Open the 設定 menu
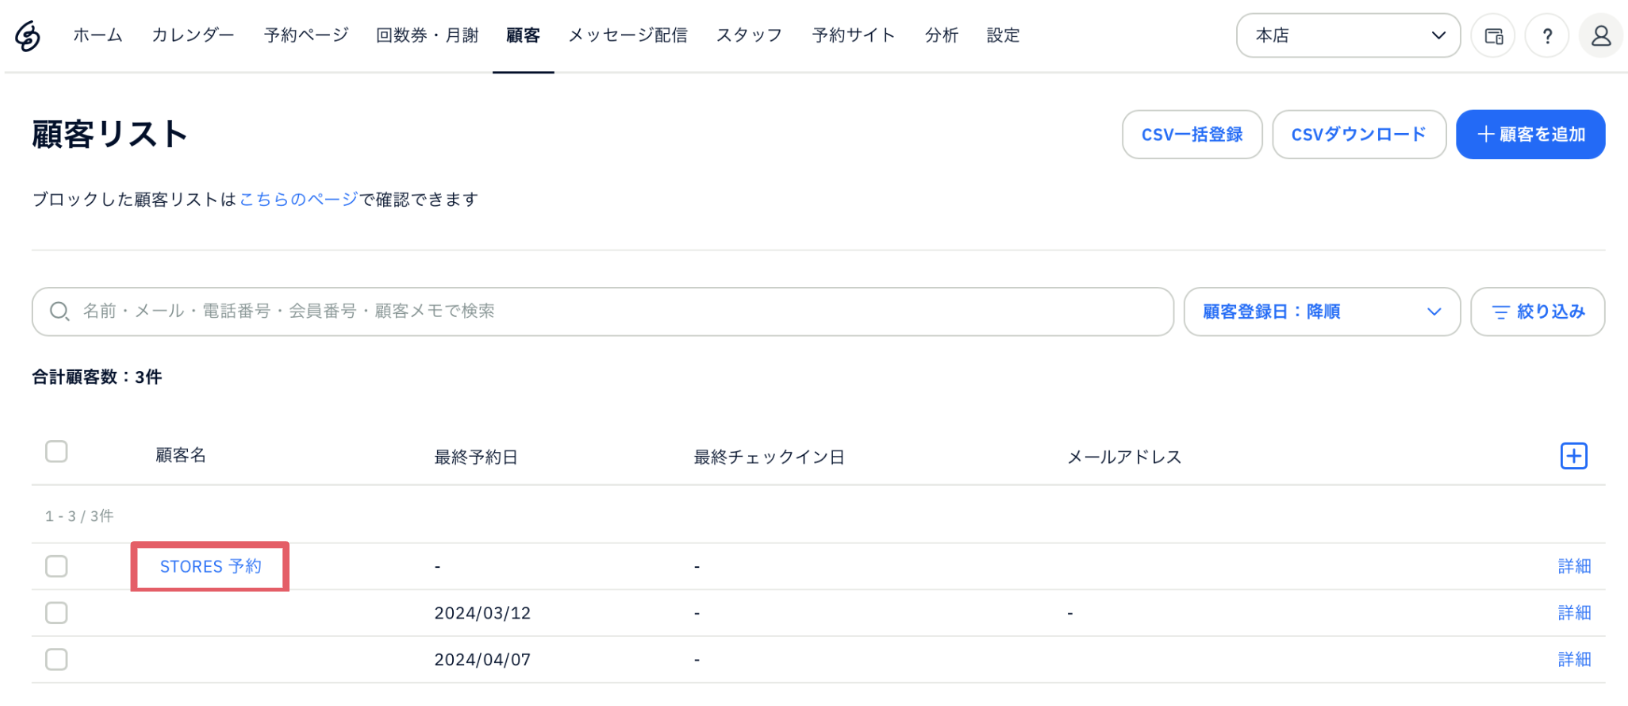This screenshot has height=706, width=1628. [x=1003, y=35]
